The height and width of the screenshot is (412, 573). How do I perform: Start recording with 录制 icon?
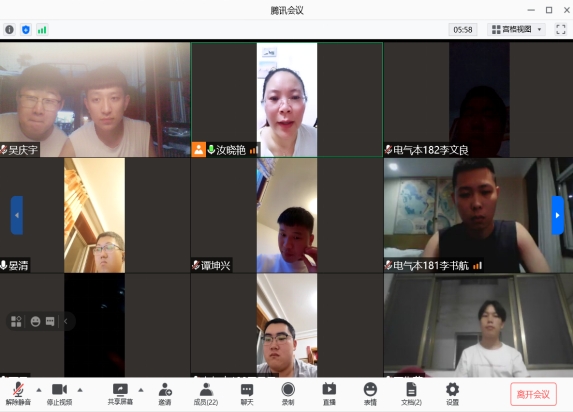click(x=288, y=394)
